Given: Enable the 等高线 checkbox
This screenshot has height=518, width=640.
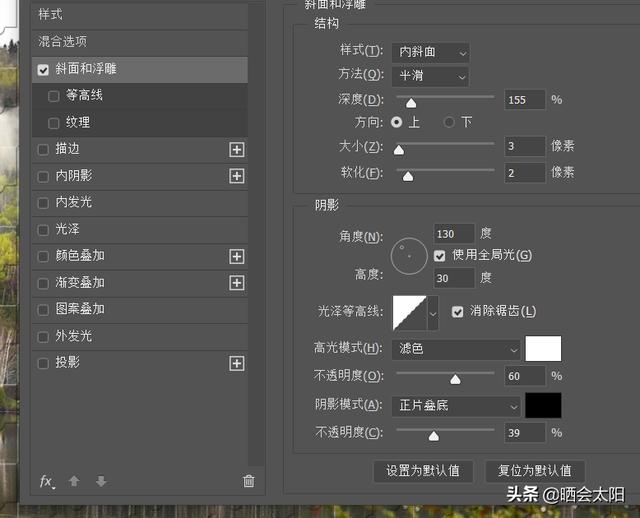Looking at the screenshot, I should click(x=53, y=96).
